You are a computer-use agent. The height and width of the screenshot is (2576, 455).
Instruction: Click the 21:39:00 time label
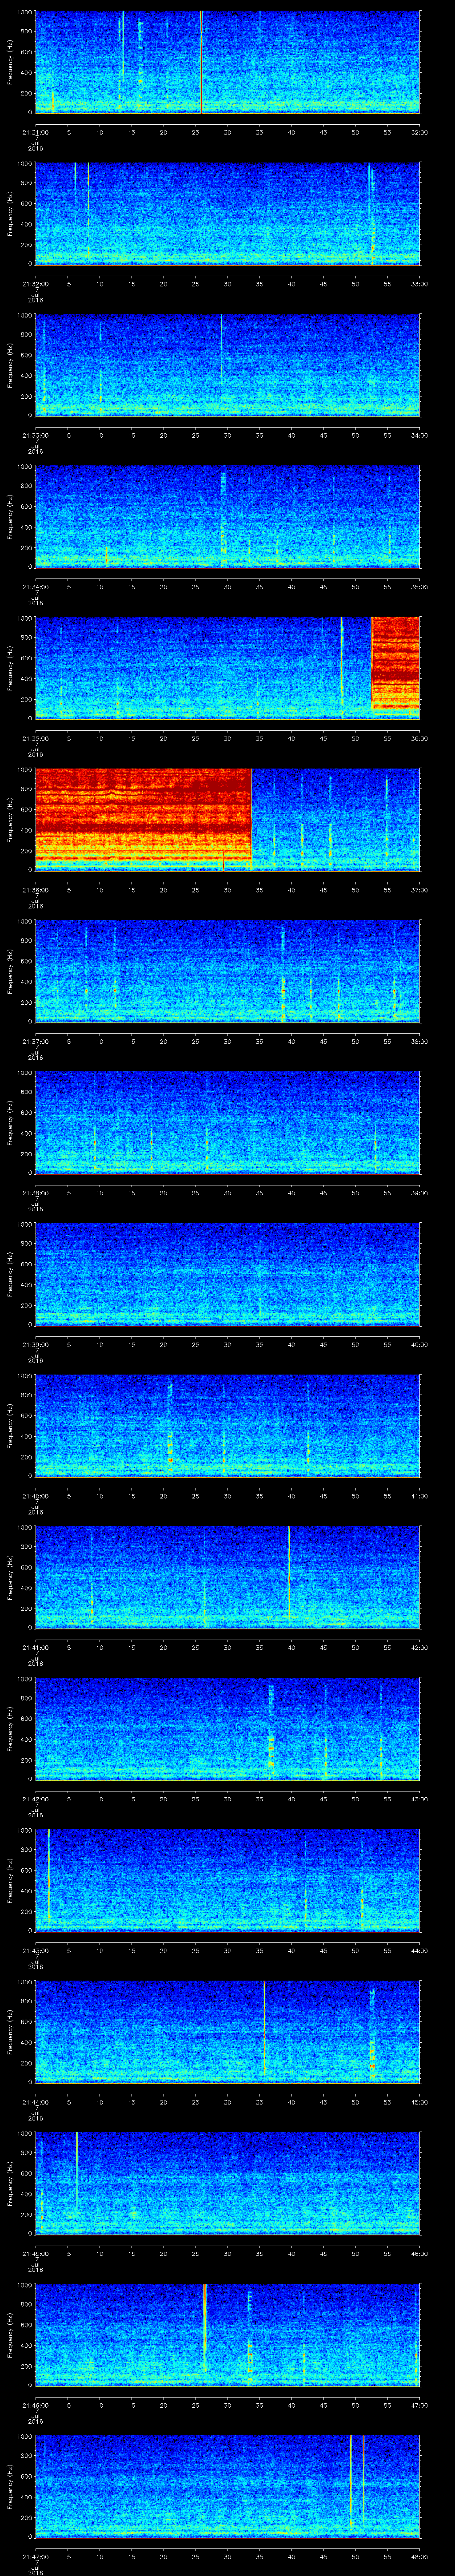(x=35, y=1344)
